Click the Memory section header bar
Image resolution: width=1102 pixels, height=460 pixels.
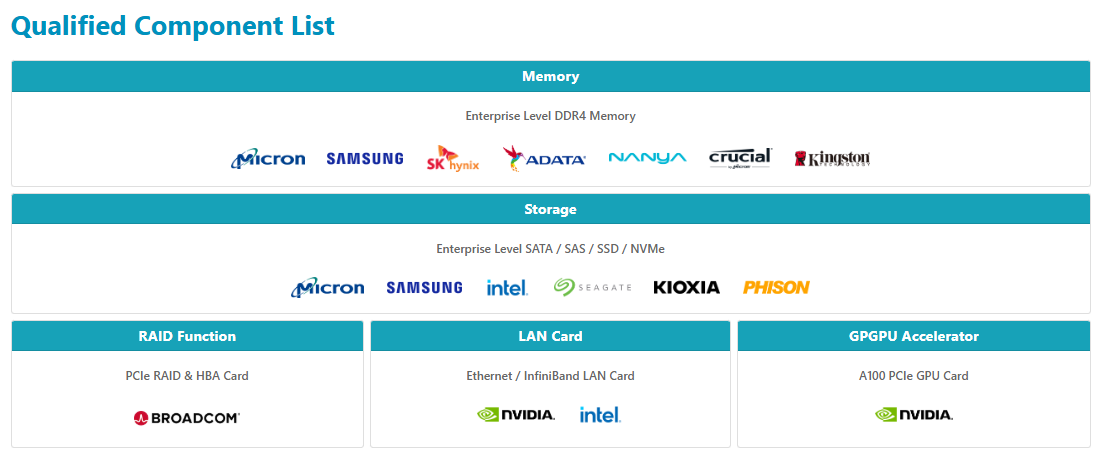[x=550, y=77]
